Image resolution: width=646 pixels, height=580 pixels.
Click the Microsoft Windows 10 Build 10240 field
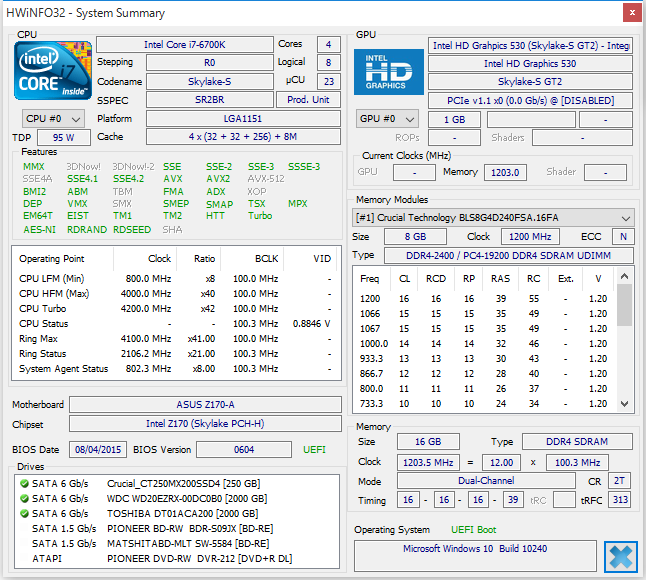coord(475,556)
